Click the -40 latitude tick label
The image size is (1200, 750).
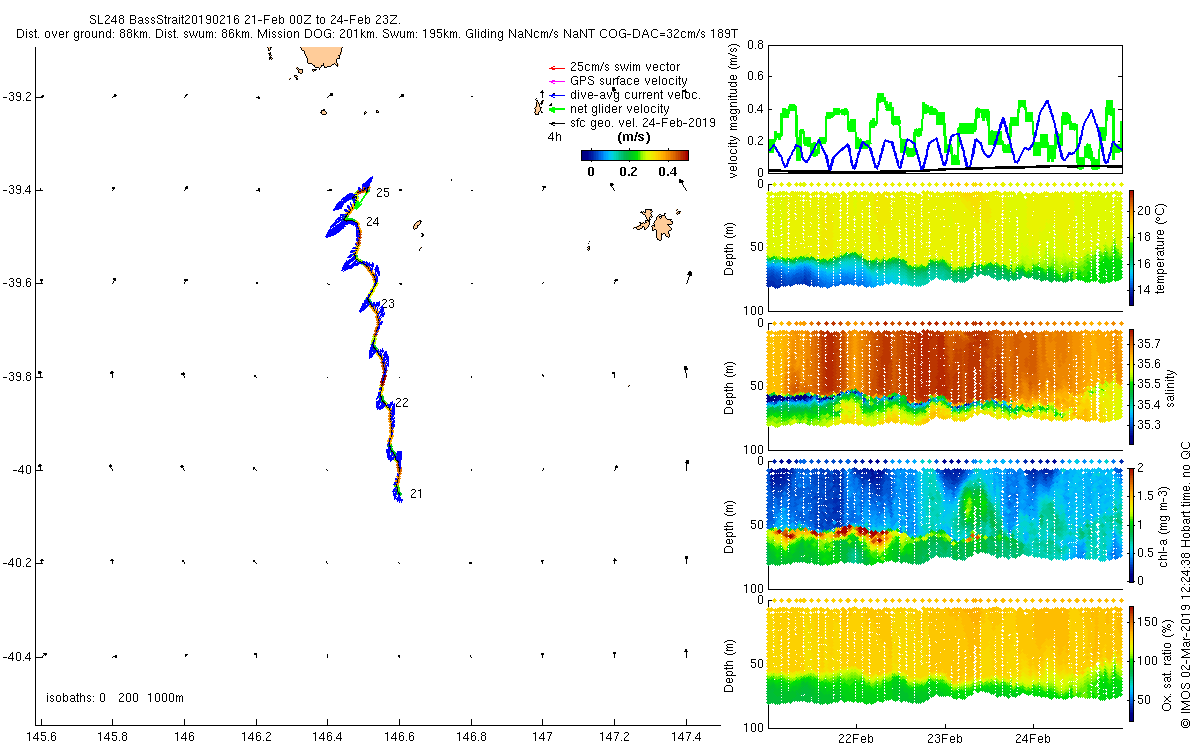(x=20, y=469)
